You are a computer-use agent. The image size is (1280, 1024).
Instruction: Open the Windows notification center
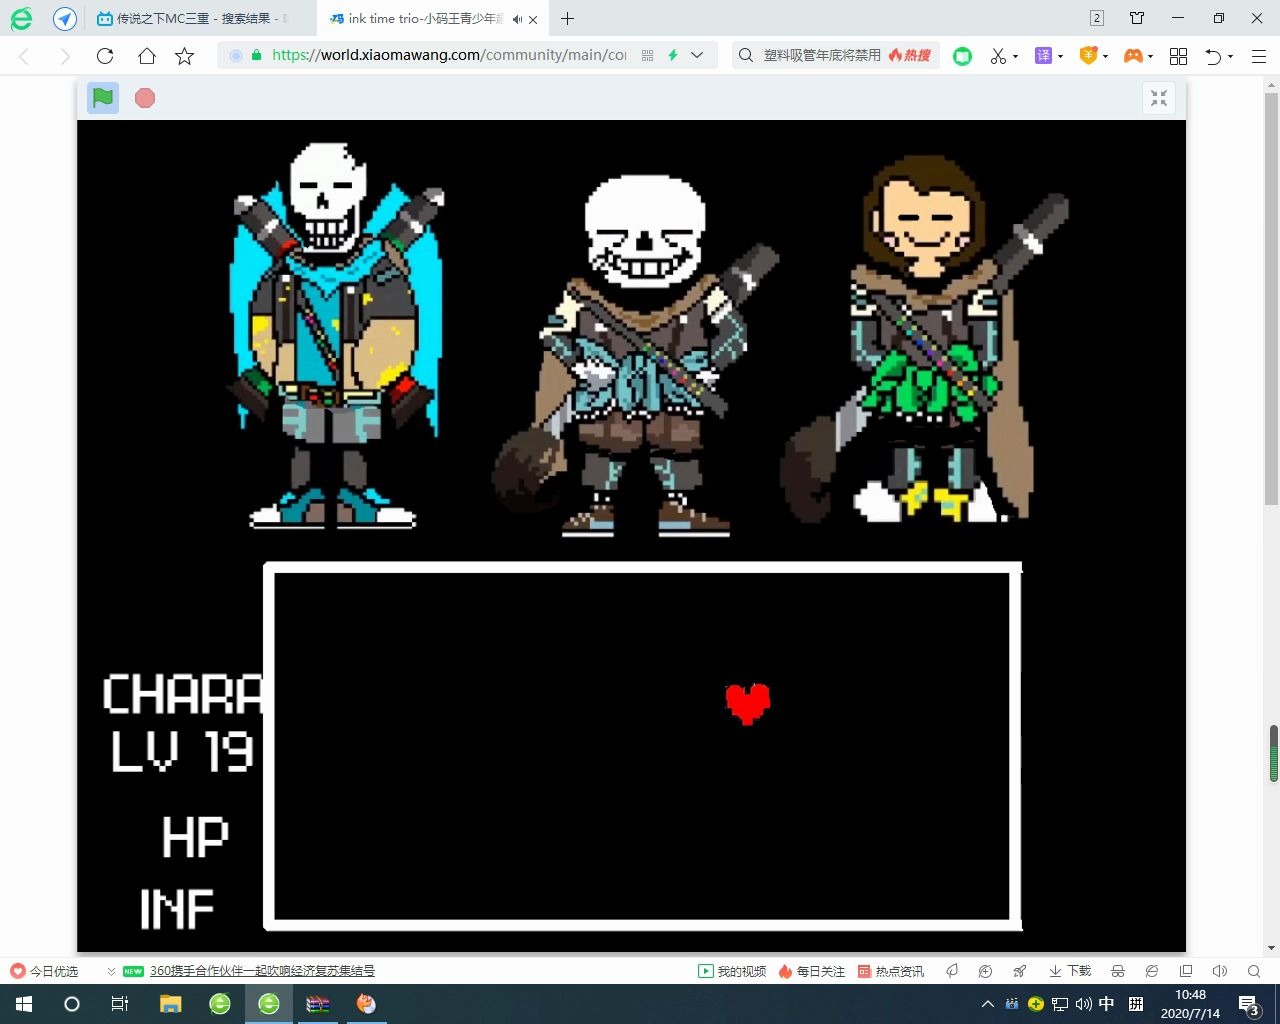click(1249, 1005)
